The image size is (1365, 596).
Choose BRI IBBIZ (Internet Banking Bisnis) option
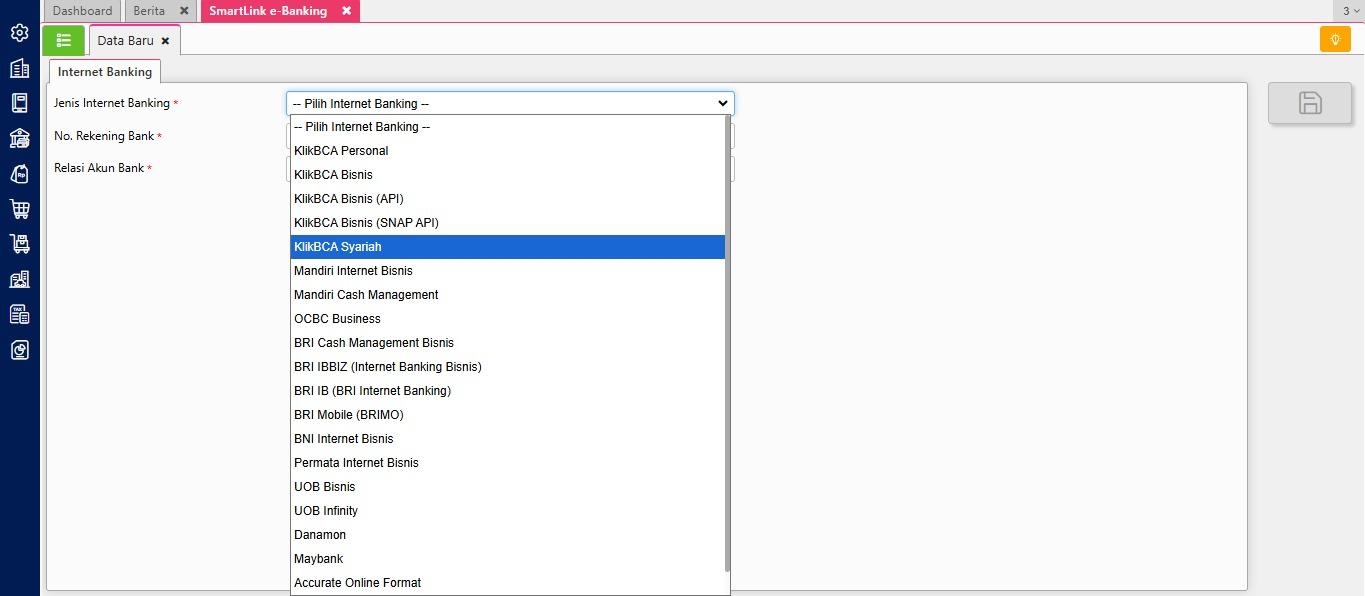pos(508,367)
